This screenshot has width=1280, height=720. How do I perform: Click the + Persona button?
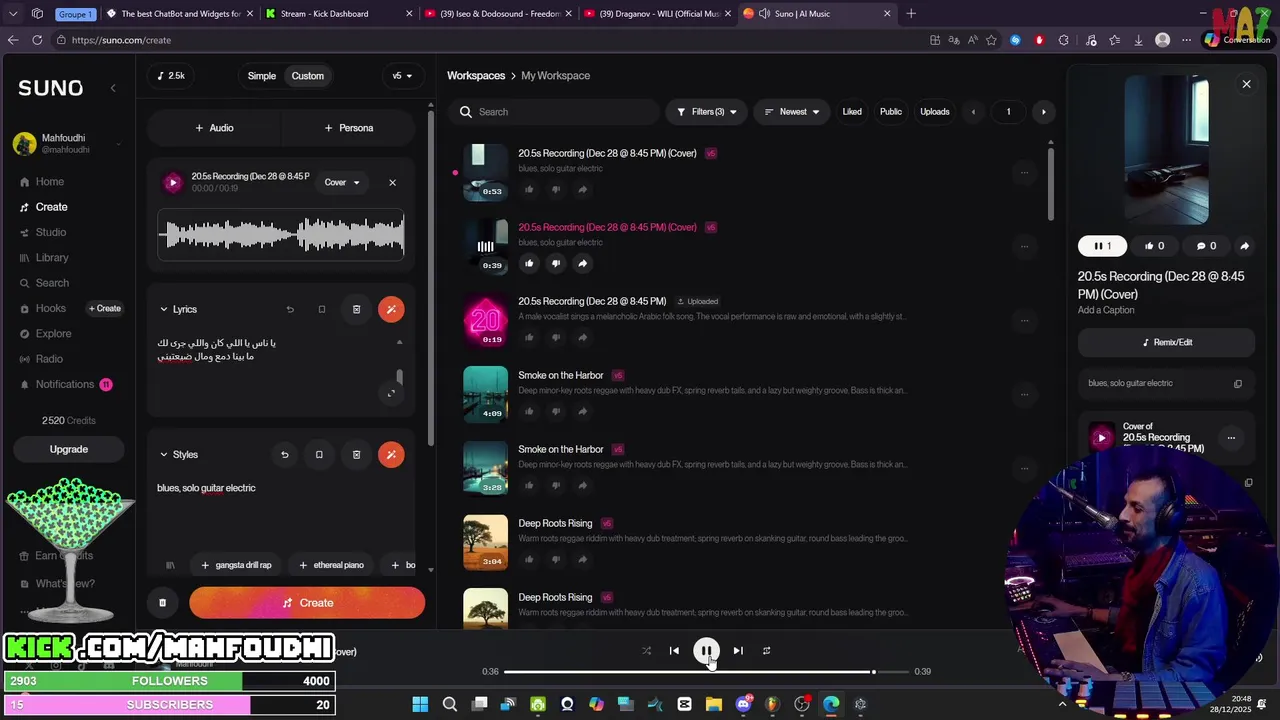[x=349, y=128]
